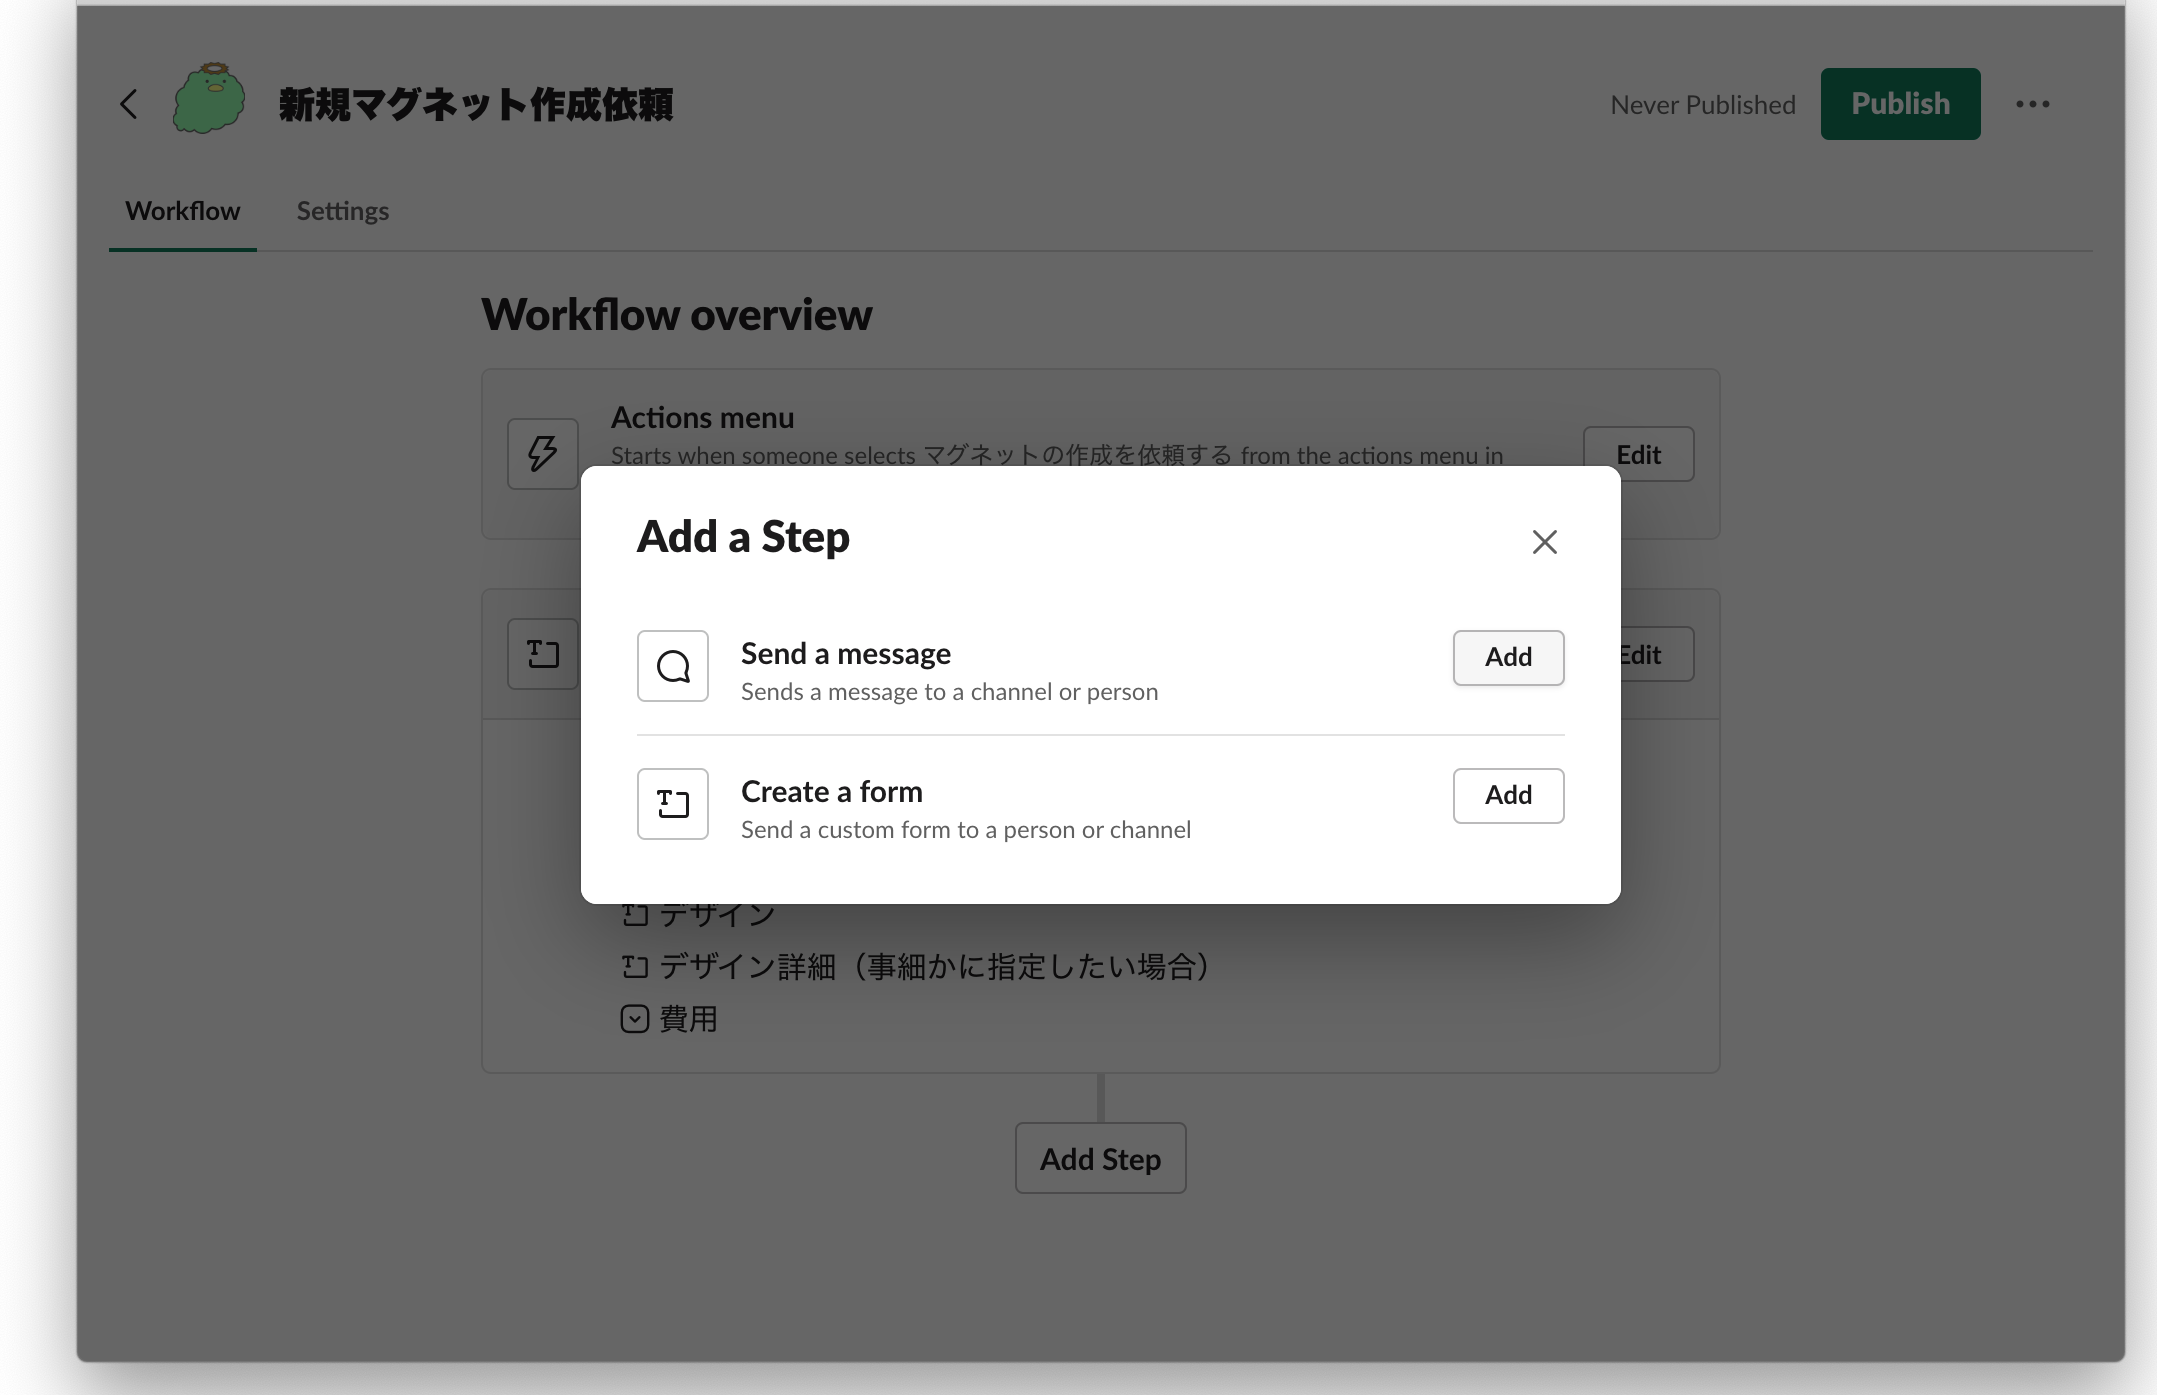Click the lightning bolt Actions menu trigger icon
This screenshot has height=1395, width=2157.
pyautogui.click(x=541, y=454)
